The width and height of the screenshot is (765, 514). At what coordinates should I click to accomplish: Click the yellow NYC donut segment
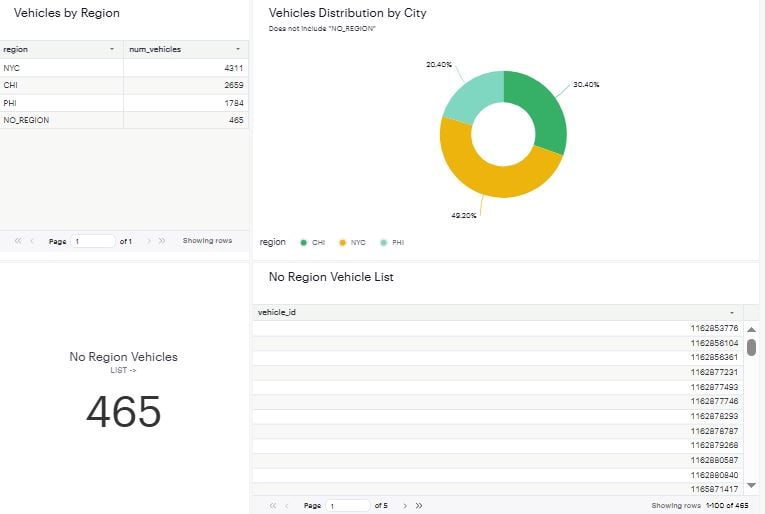(x=488, y=178)
